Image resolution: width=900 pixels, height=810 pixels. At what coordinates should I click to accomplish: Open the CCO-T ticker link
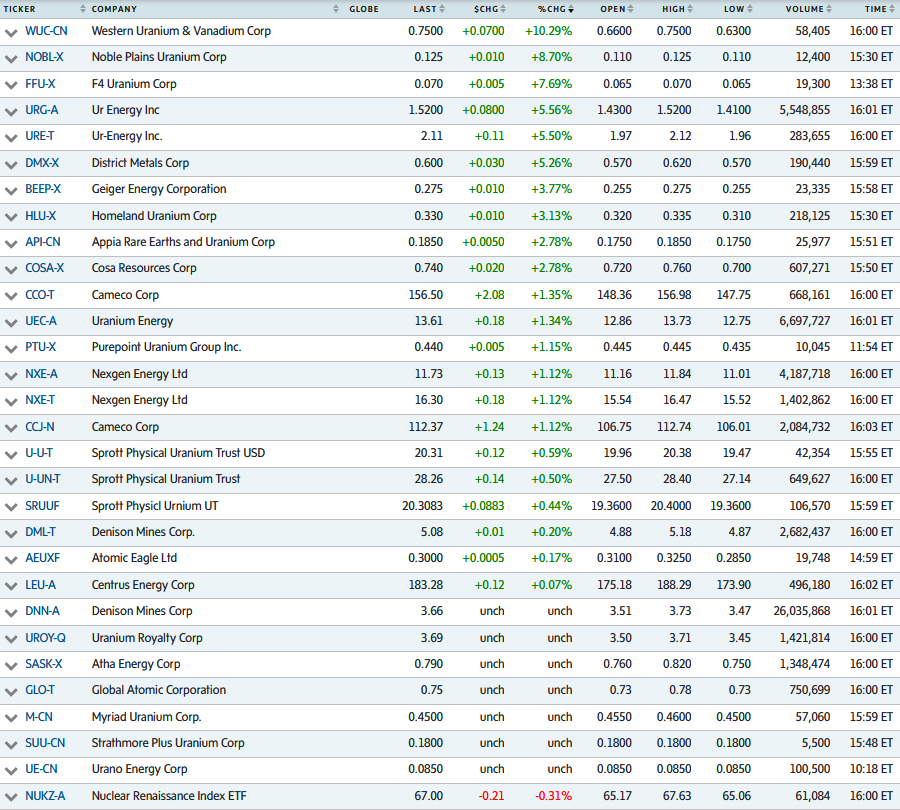coord(40,295)
